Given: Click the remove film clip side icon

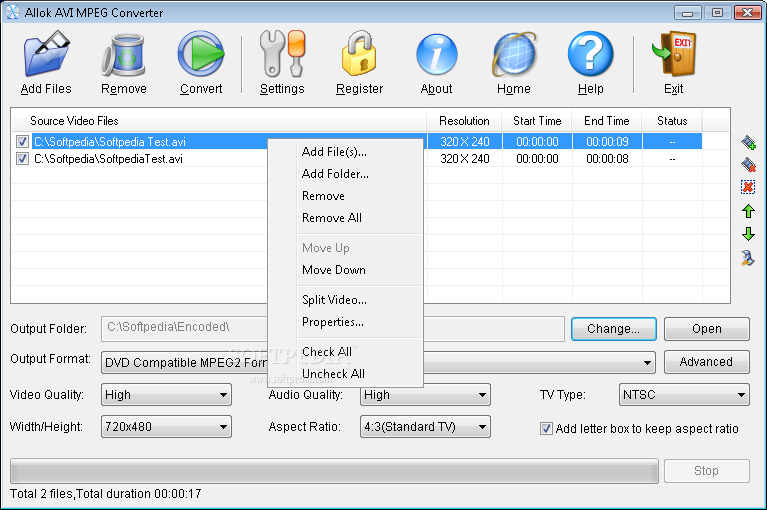Looking at the screenshot, I should [748, 164].
